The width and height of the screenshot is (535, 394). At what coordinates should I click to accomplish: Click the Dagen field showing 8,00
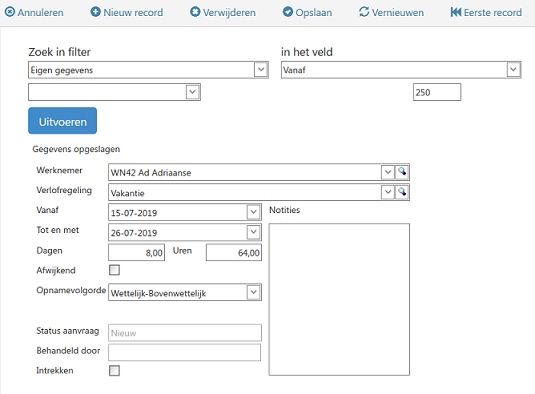tap(136, 252)
